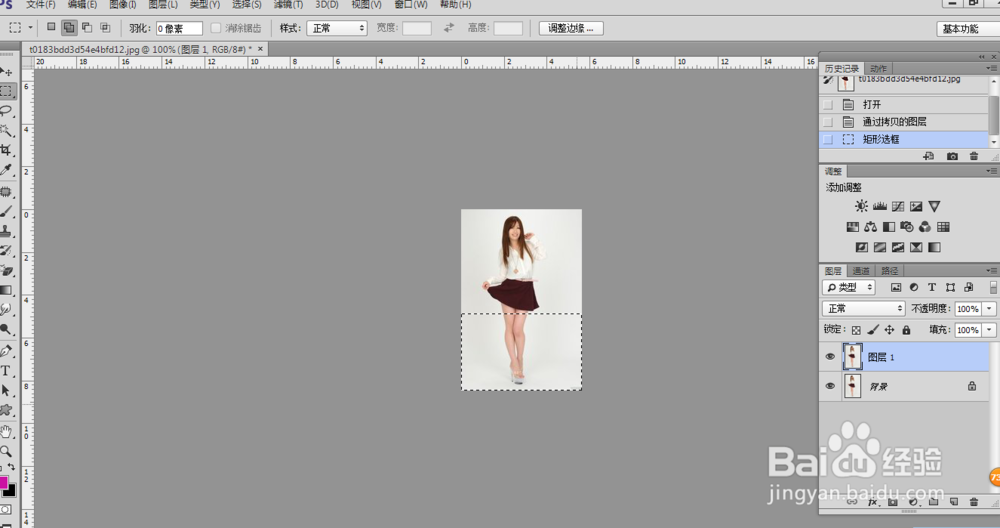1000x528 pixels.
Task: Open the 填充 fill dropdown arrow
Action: [x=989, y=330]
